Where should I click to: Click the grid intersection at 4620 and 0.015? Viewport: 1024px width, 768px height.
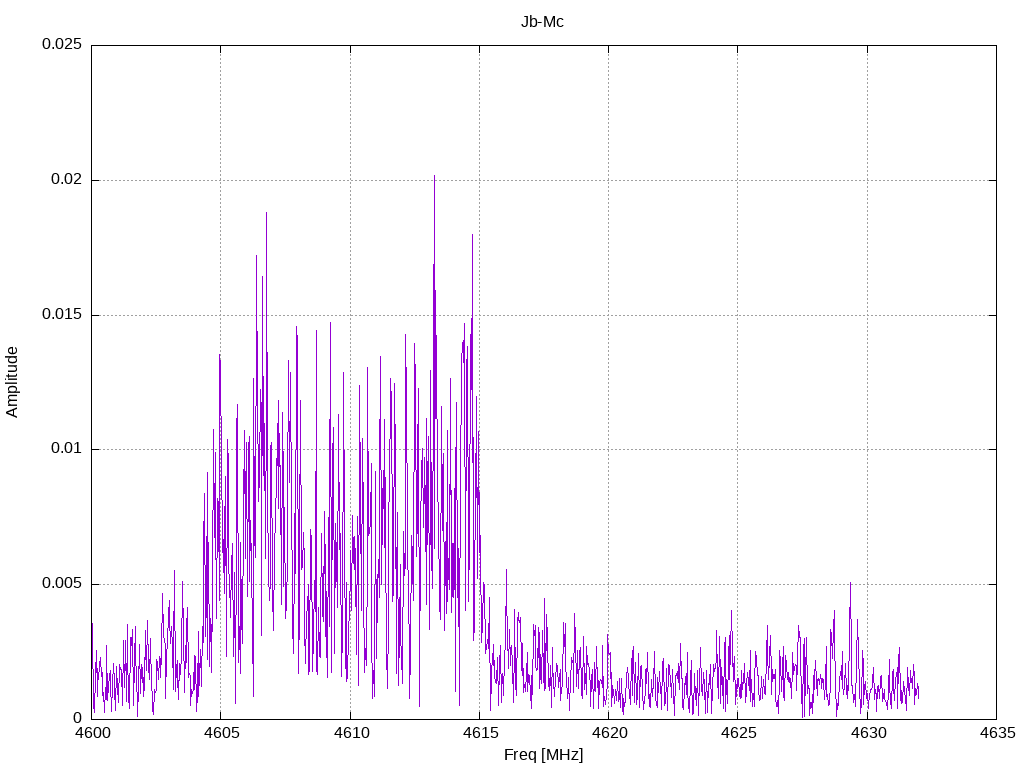[608, 315]
